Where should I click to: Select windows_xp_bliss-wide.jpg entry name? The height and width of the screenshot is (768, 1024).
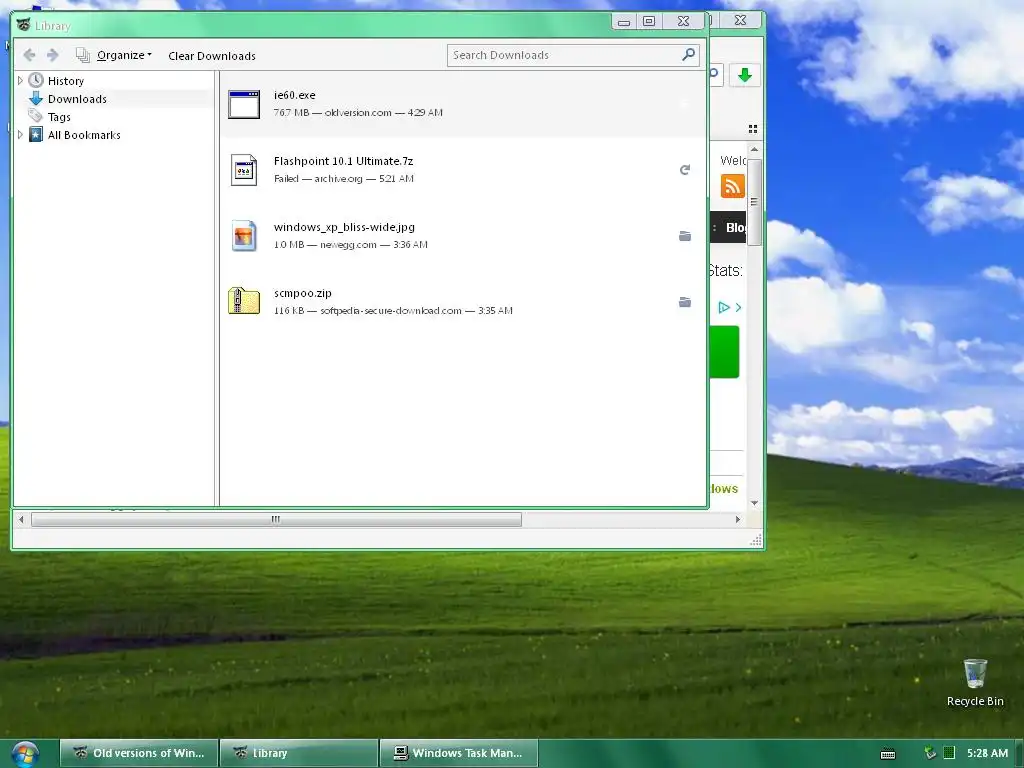click(344, 227)
